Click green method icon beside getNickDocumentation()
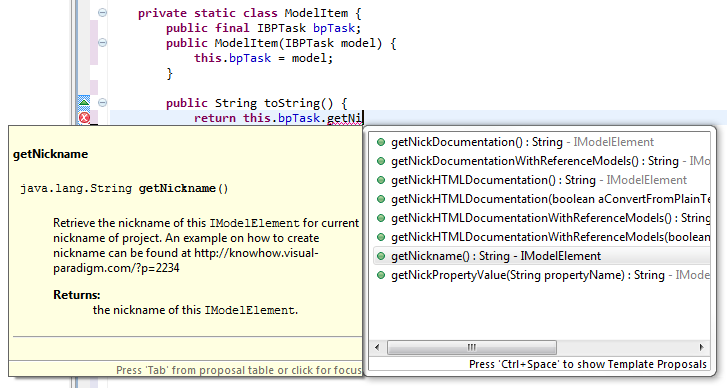The image size is (727, 388). (381, 142)
